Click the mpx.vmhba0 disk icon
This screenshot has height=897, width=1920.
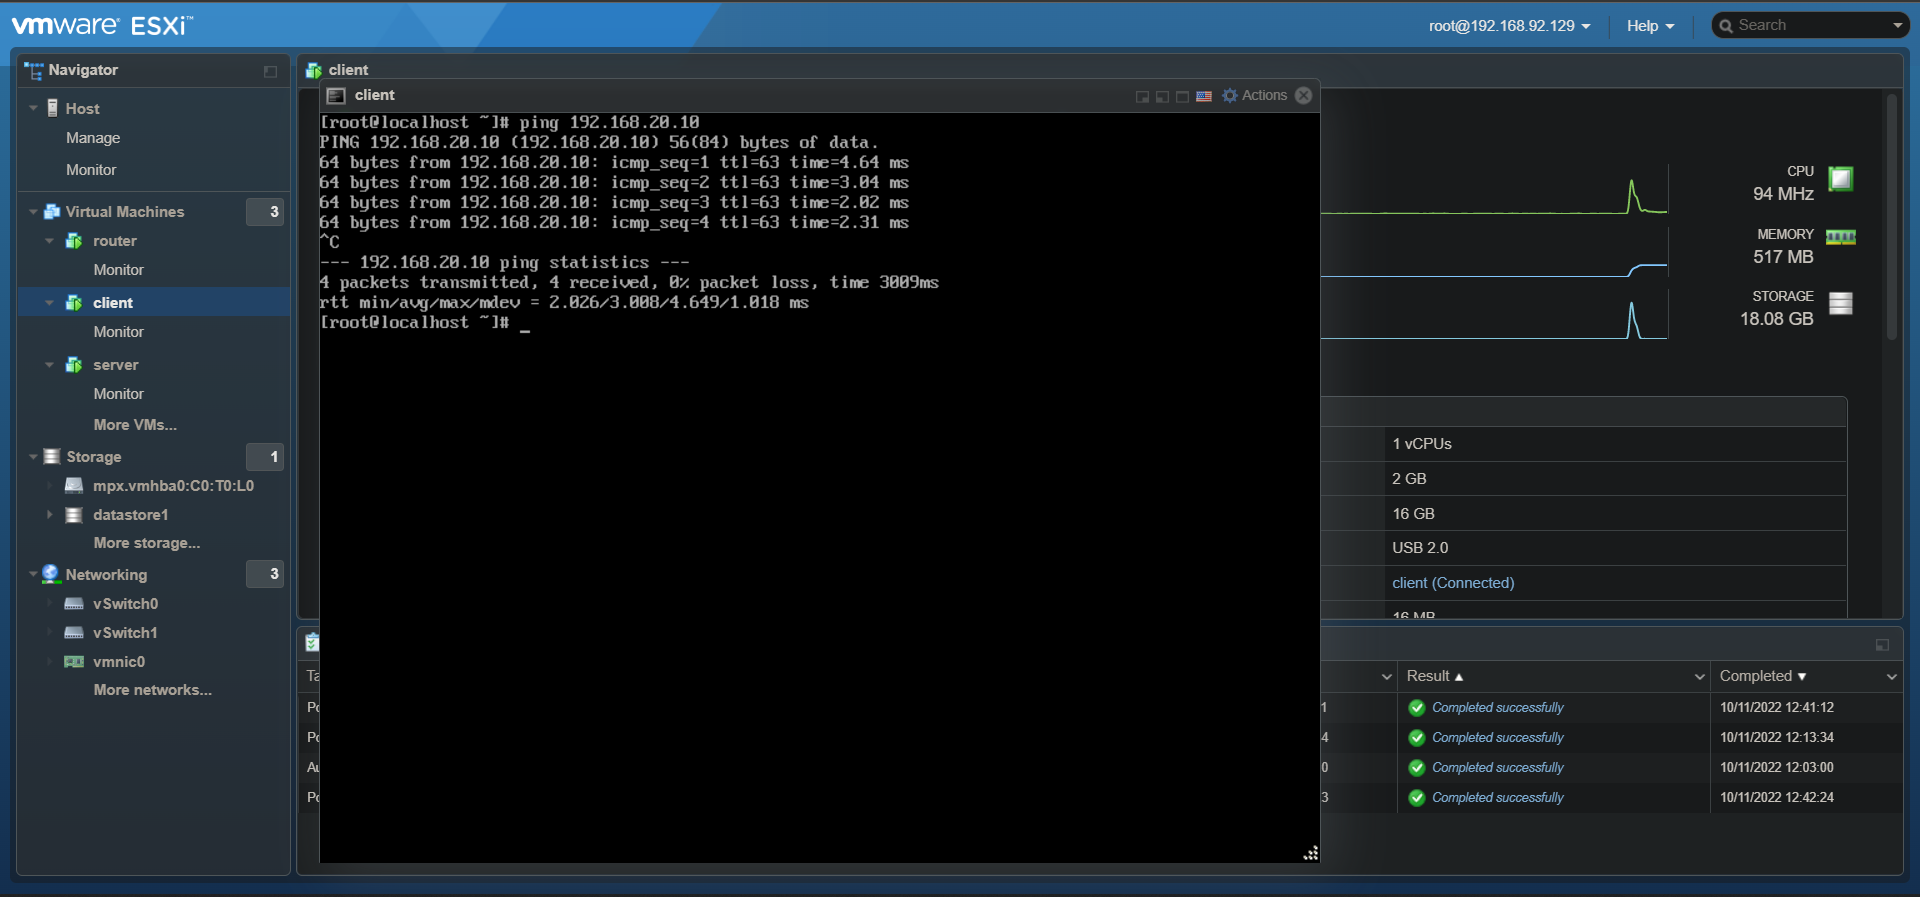[x=74, y=486]
